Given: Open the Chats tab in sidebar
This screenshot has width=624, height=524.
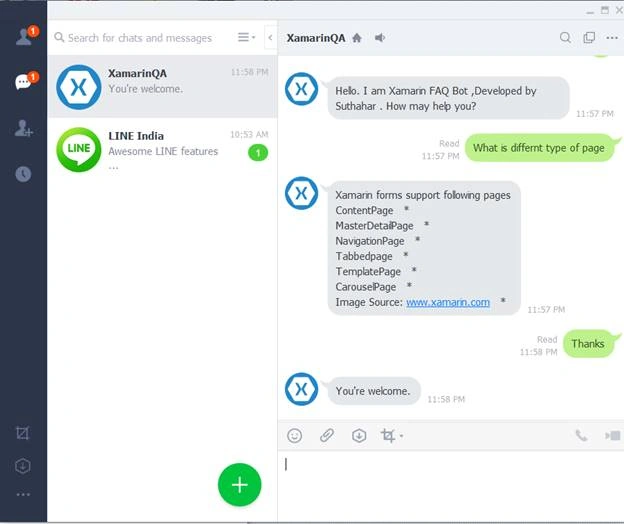Looking at the screenshot, I should [x=25, y=81].
